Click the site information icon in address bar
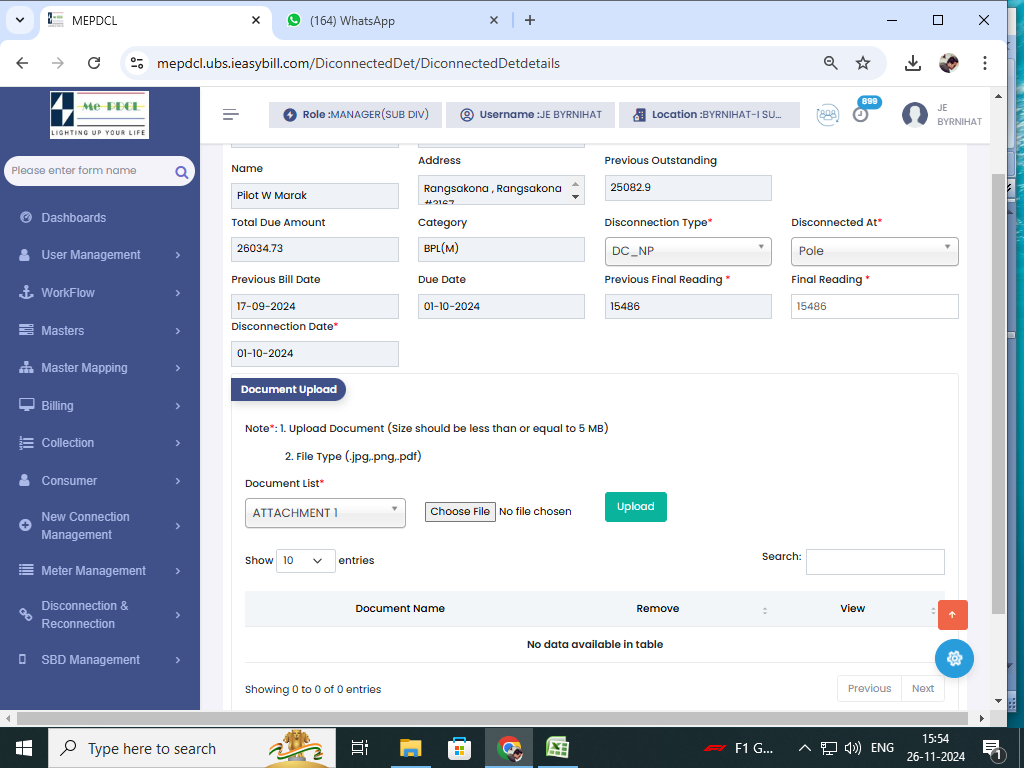Image resolution: width=1024 pixels, height=768 pixels. pos(137,63)
